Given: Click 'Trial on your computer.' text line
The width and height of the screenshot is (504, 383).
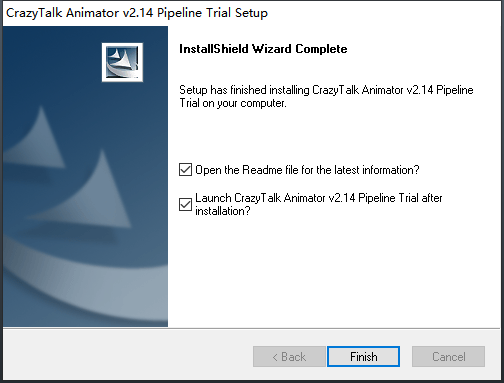Looking at the screenshot, I should pos(233,103).
